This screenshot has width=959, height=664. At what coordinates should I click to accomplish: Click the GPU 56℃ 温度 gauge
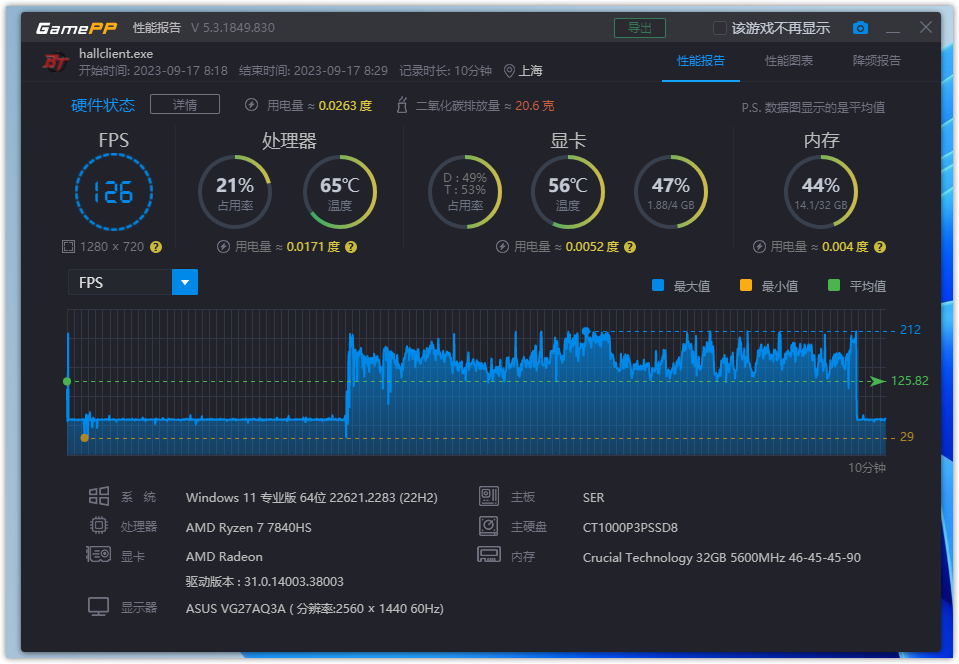(x=568, y=192)
